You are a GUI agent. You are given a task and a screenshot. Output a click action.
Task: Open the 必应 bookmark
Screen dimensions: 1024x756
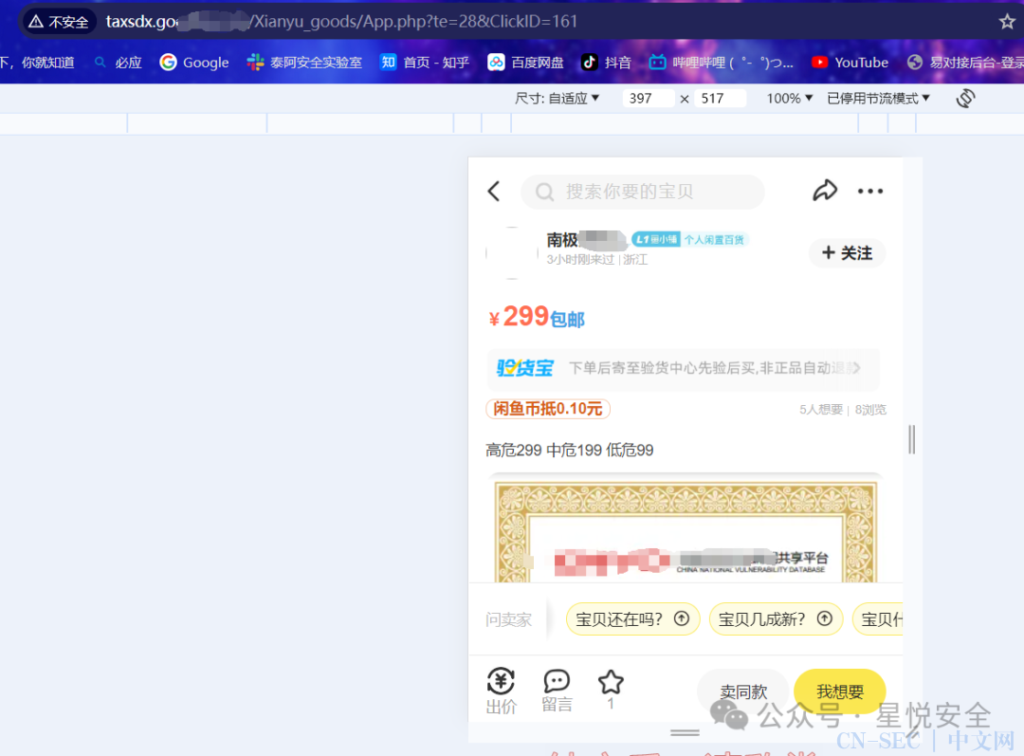point(118,63)
